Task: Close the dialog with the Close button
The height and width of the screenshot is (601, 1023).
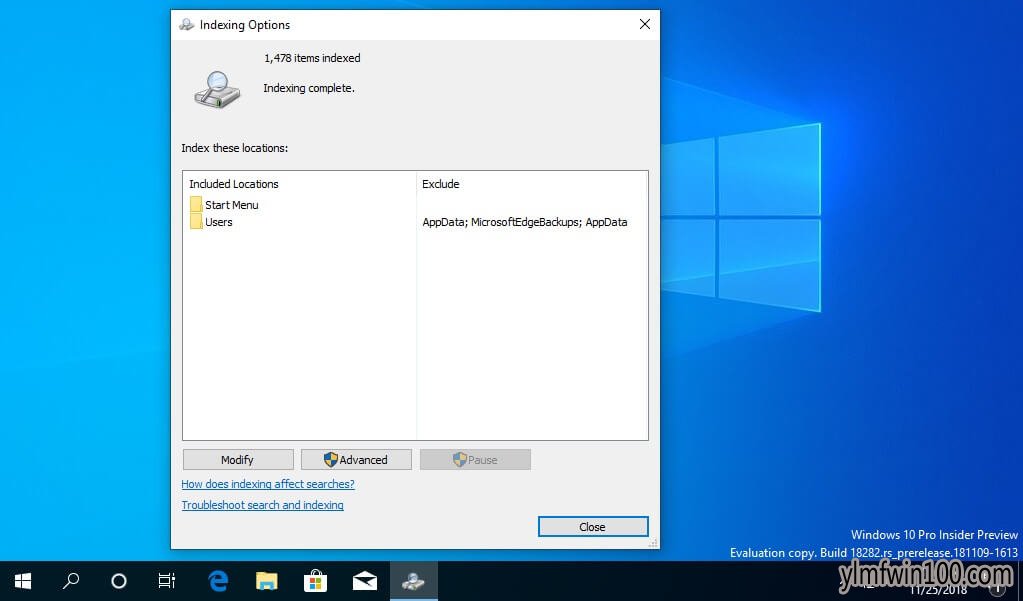Action: coord(592,527)
